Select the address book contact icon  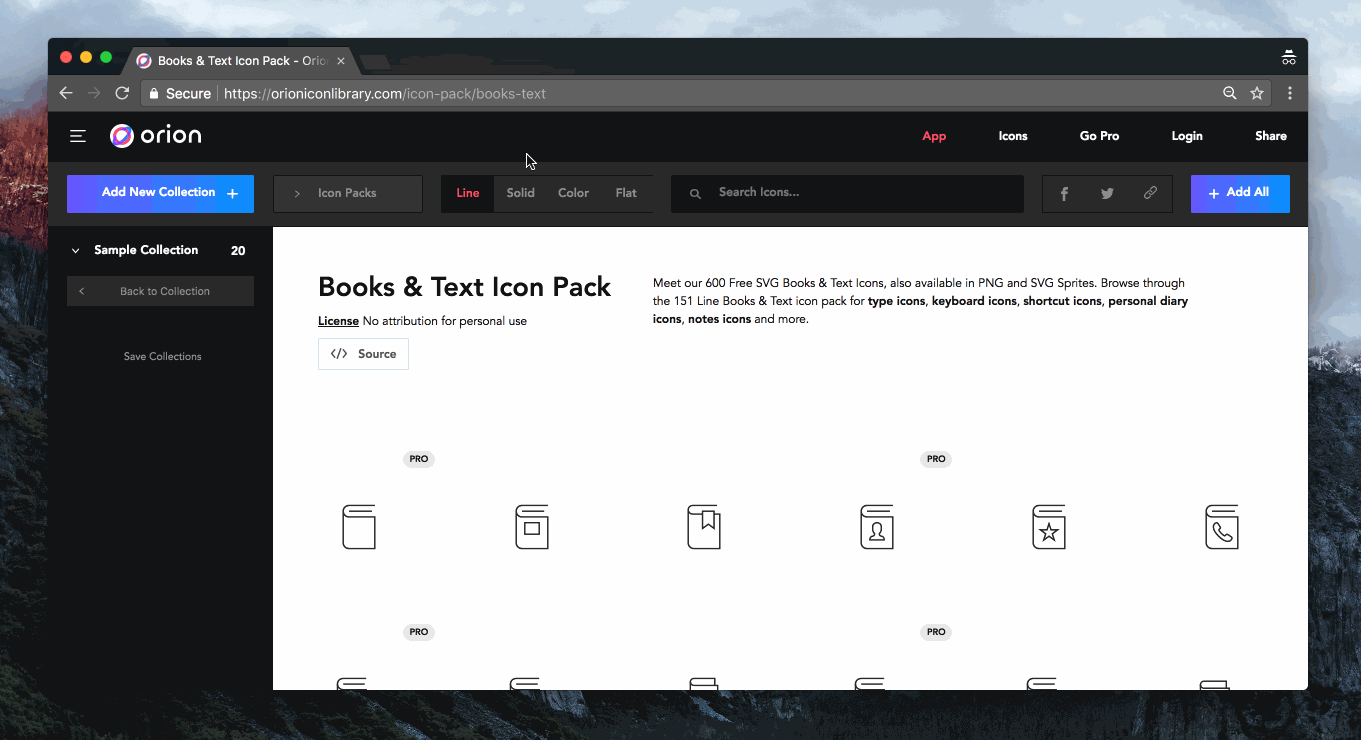(x=877, y=527)
